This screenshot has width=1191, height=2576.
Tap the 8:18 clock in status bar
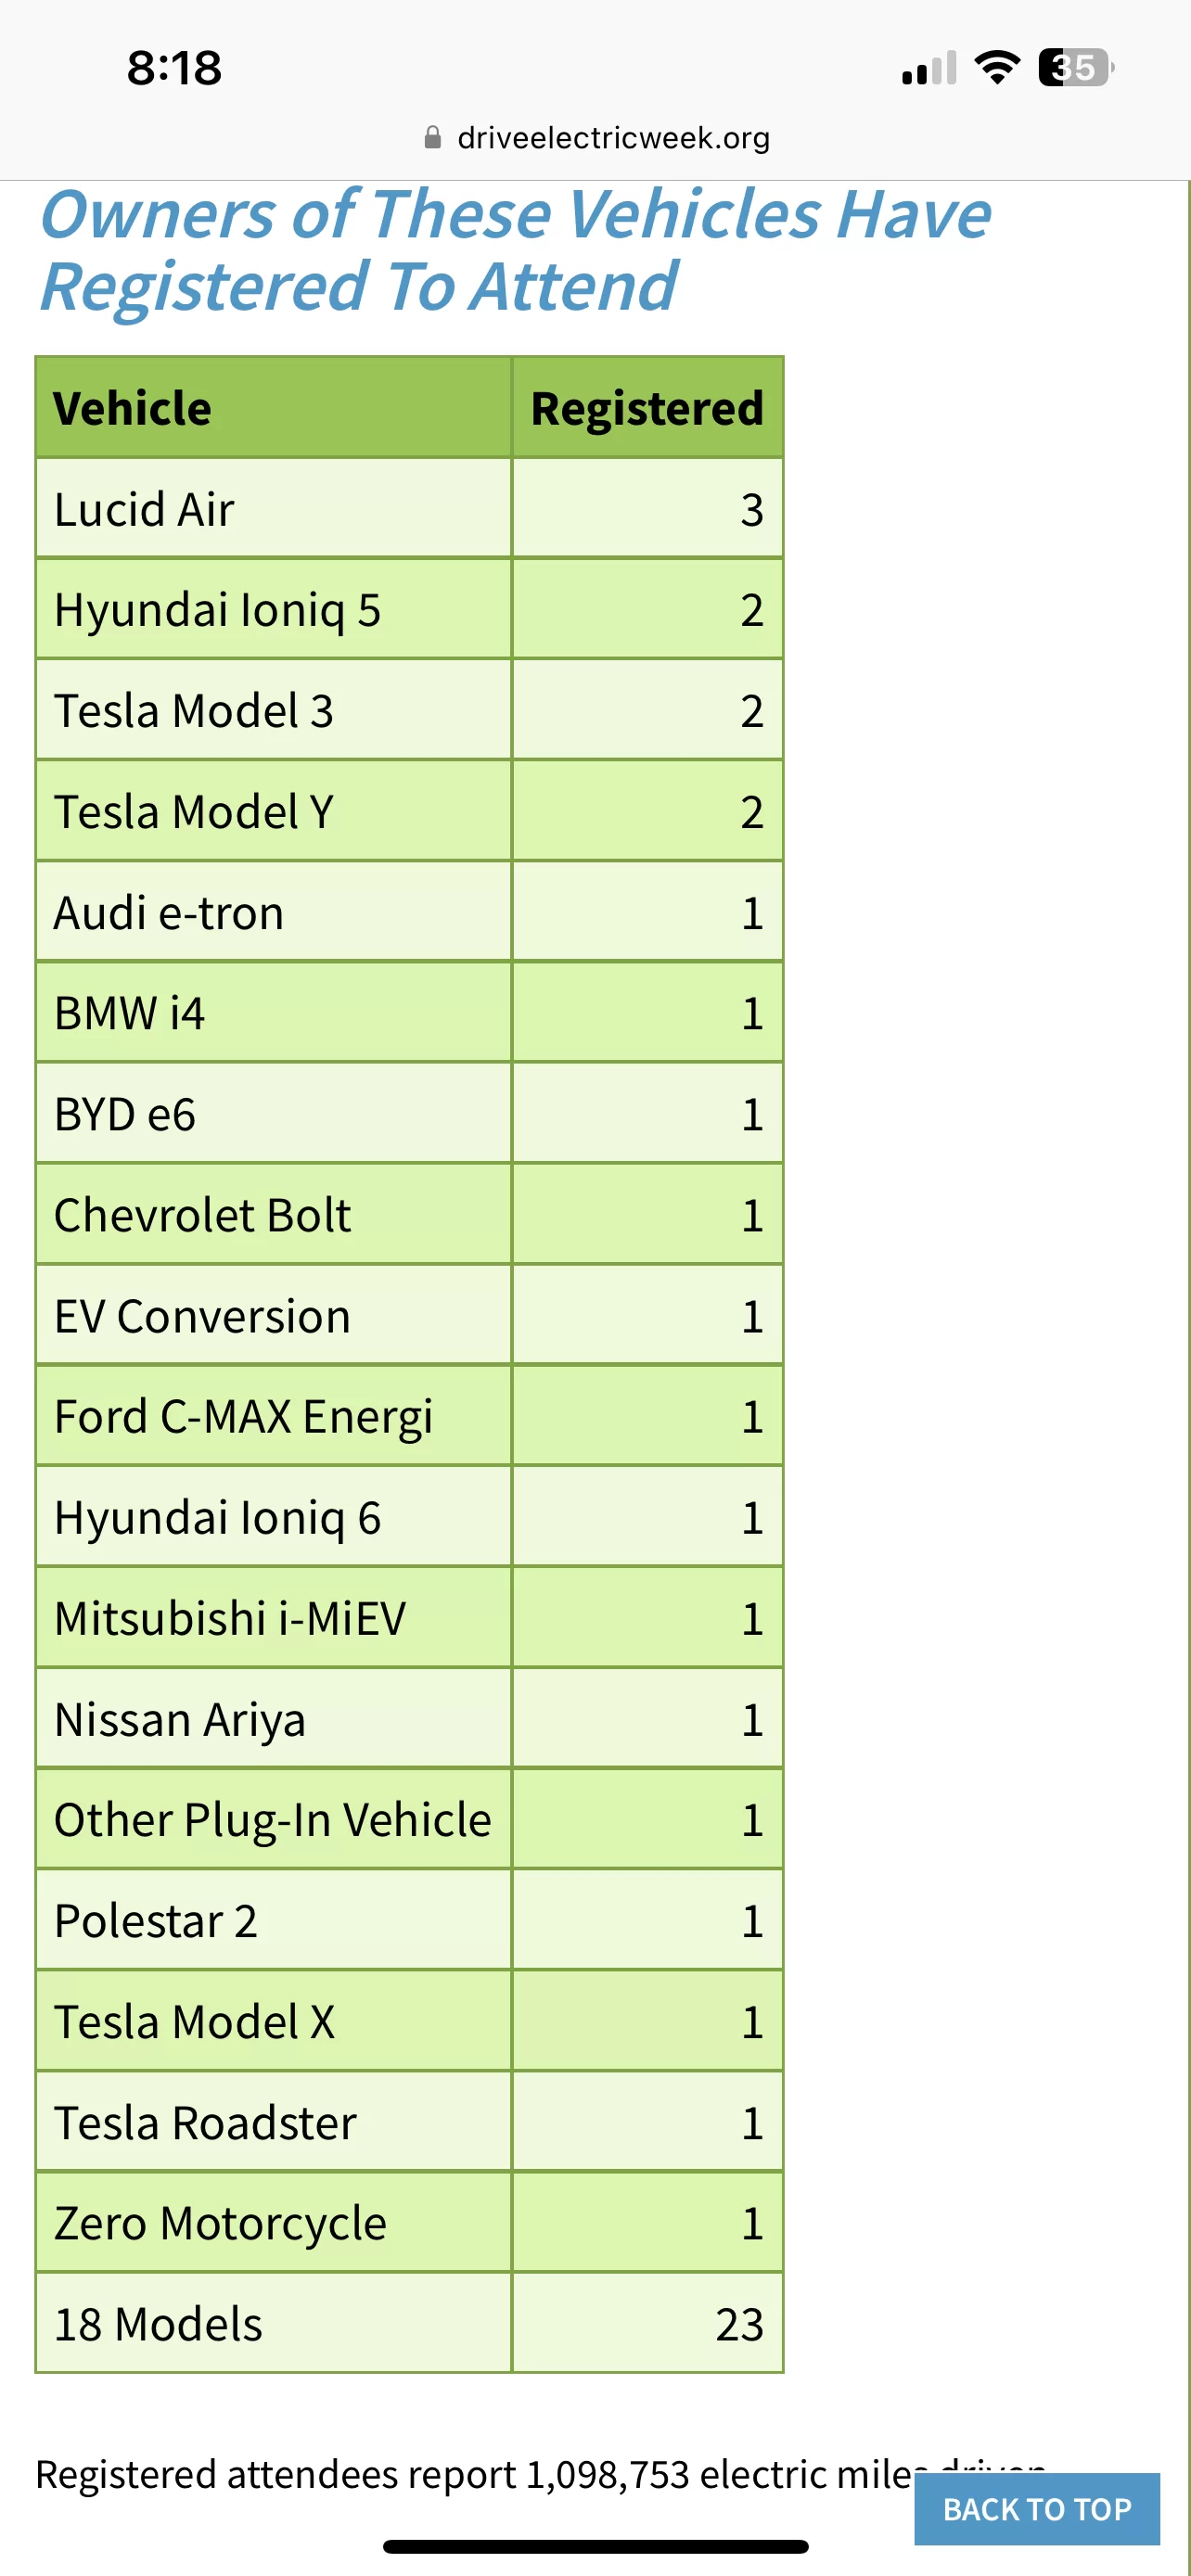(174, 68)
